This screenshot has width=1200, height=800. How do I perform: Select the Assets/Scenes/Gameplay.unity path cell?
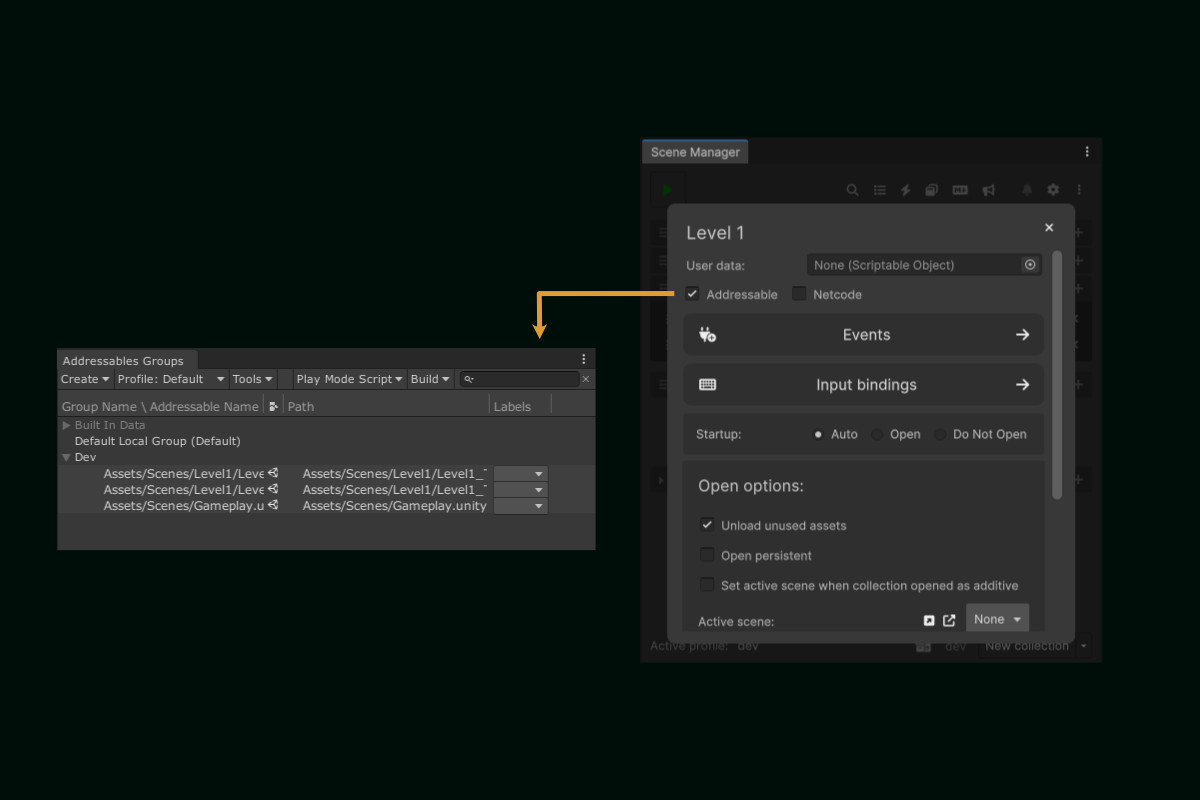point(394,506)
